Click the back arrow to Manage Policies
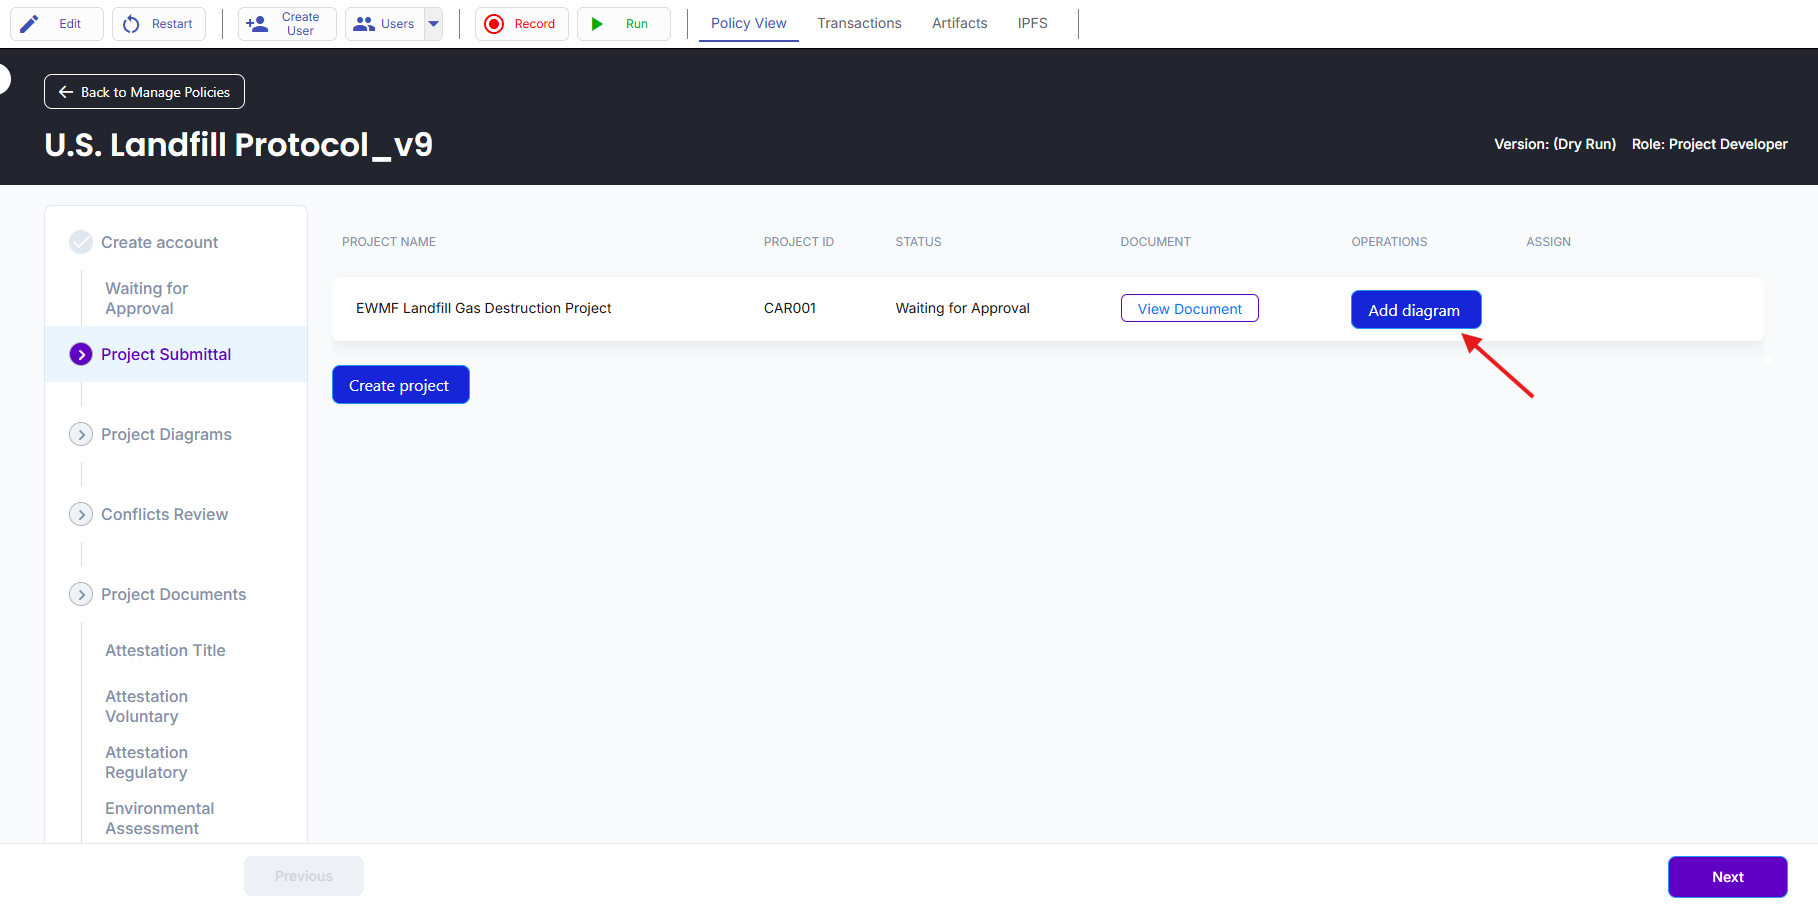The height and width of the screenshot is (905, 1818). [66, 92]
